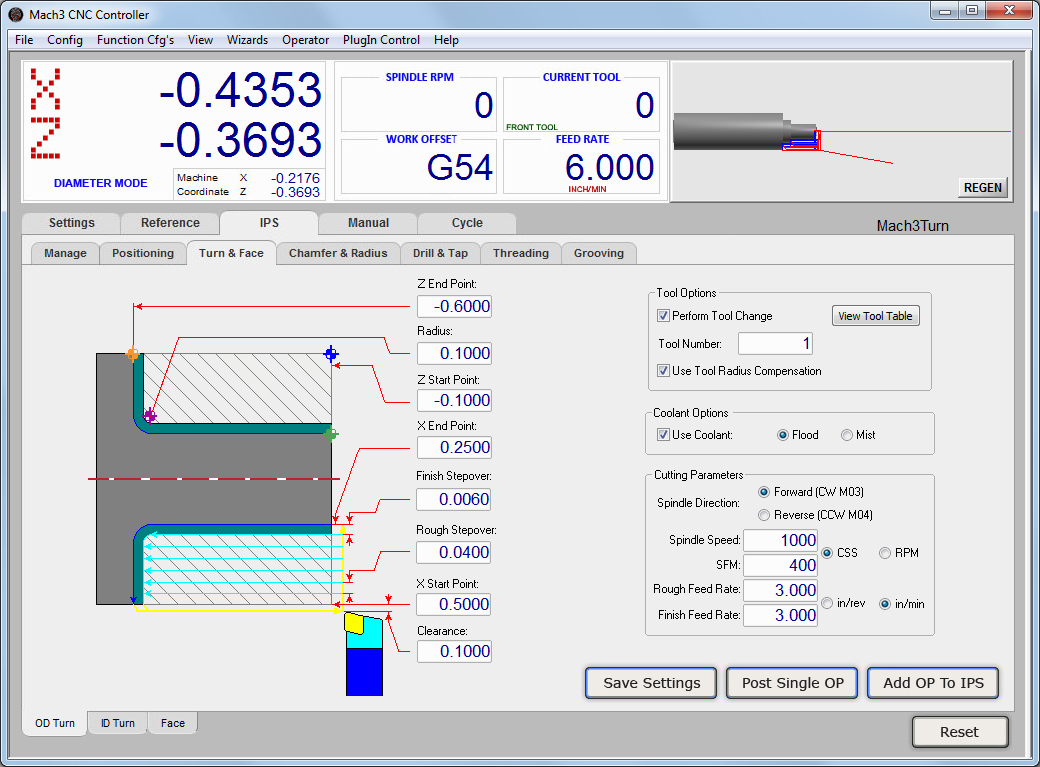Image resolution: width=1040 pixels, height=767 pixels.
Task: Click the REGEN button
Action: (983, 188)
